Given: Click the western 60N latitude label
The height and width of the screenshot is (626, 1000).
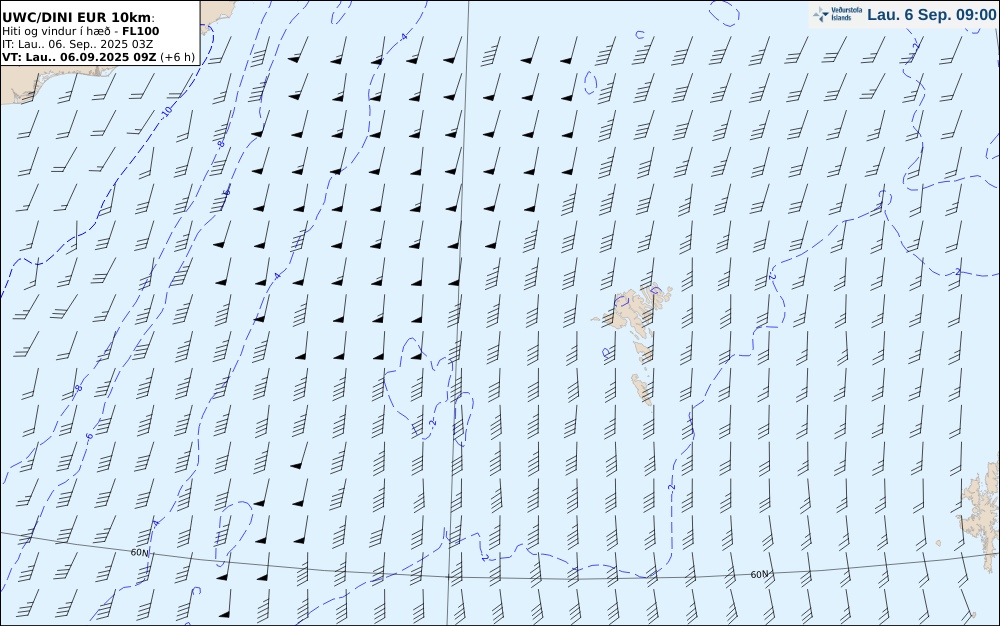Looking at the screenshot, I should (140, 553).
